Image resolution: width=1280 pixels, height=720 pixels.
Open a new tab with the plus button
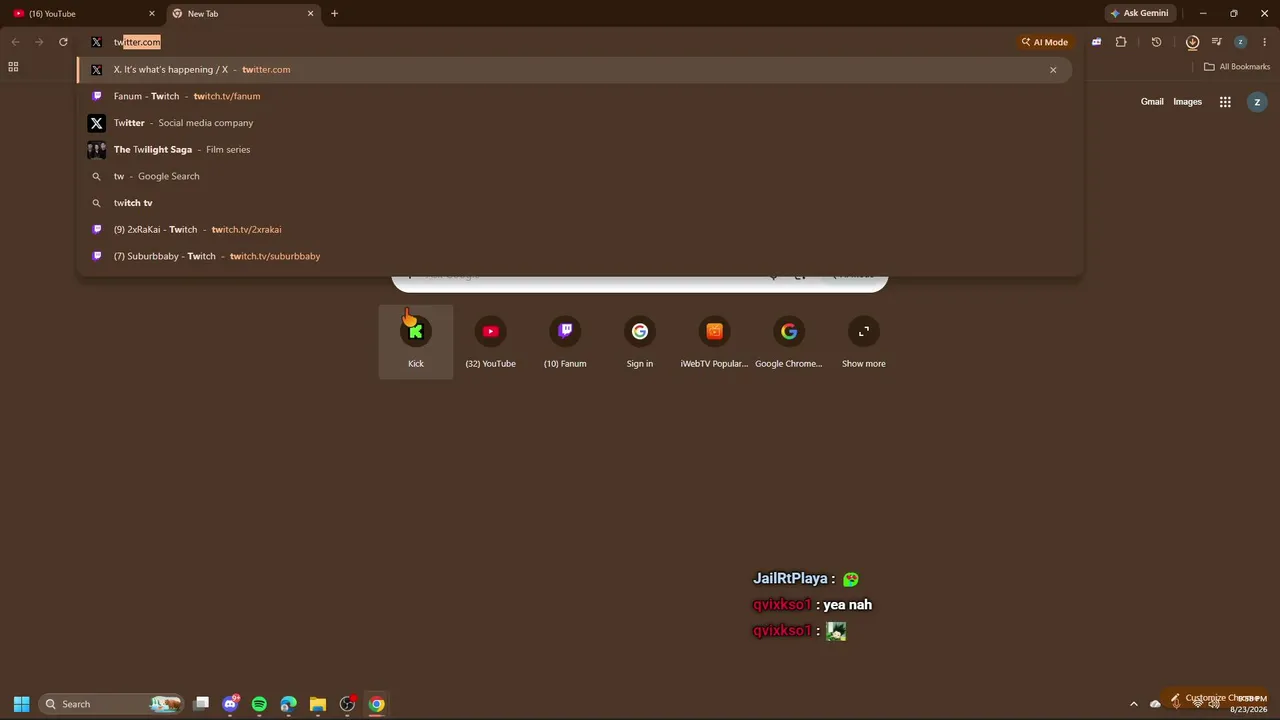[x=335, y=14]
